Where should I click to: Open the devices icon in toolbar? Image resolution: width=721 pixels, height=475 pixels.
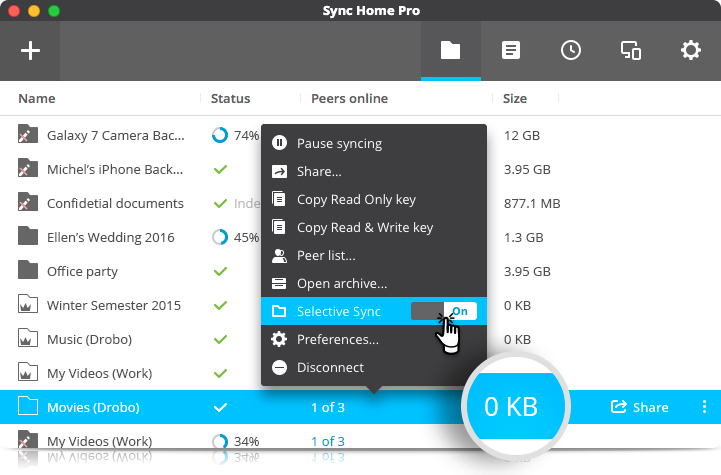click(x=631, y=50)
